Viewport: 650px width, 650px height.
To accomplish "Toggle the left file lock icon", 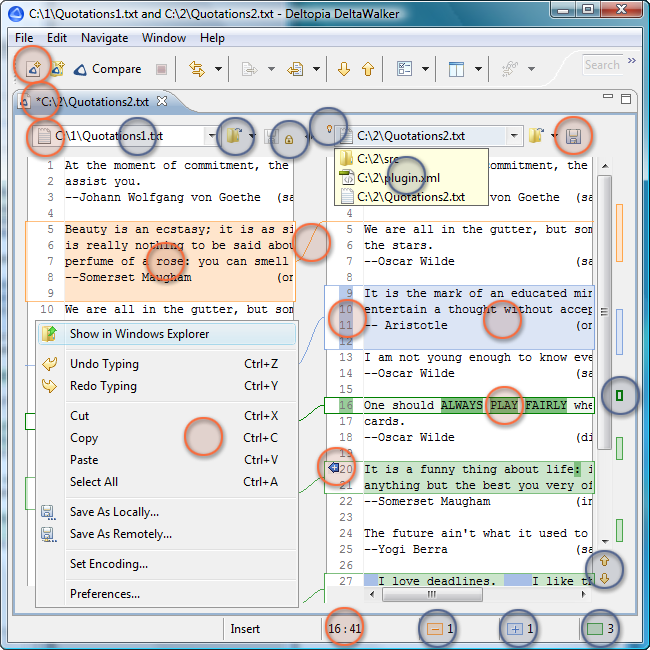I will (x=289, y=139).
